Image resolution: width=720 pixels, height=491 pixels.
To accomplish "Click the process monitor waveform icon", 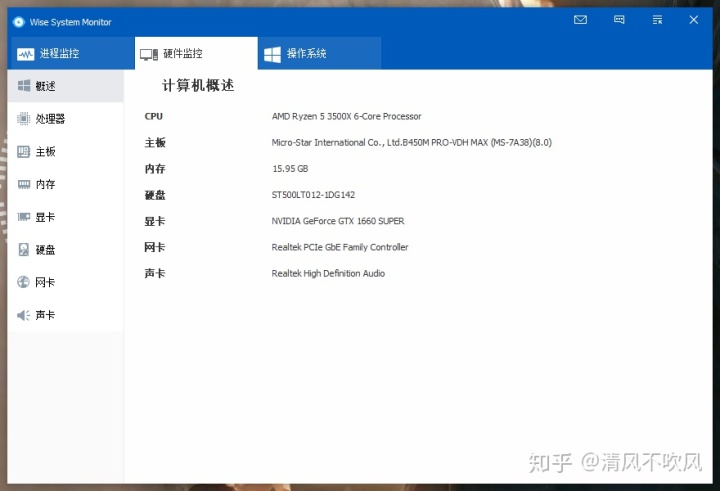I will [26, 54].
